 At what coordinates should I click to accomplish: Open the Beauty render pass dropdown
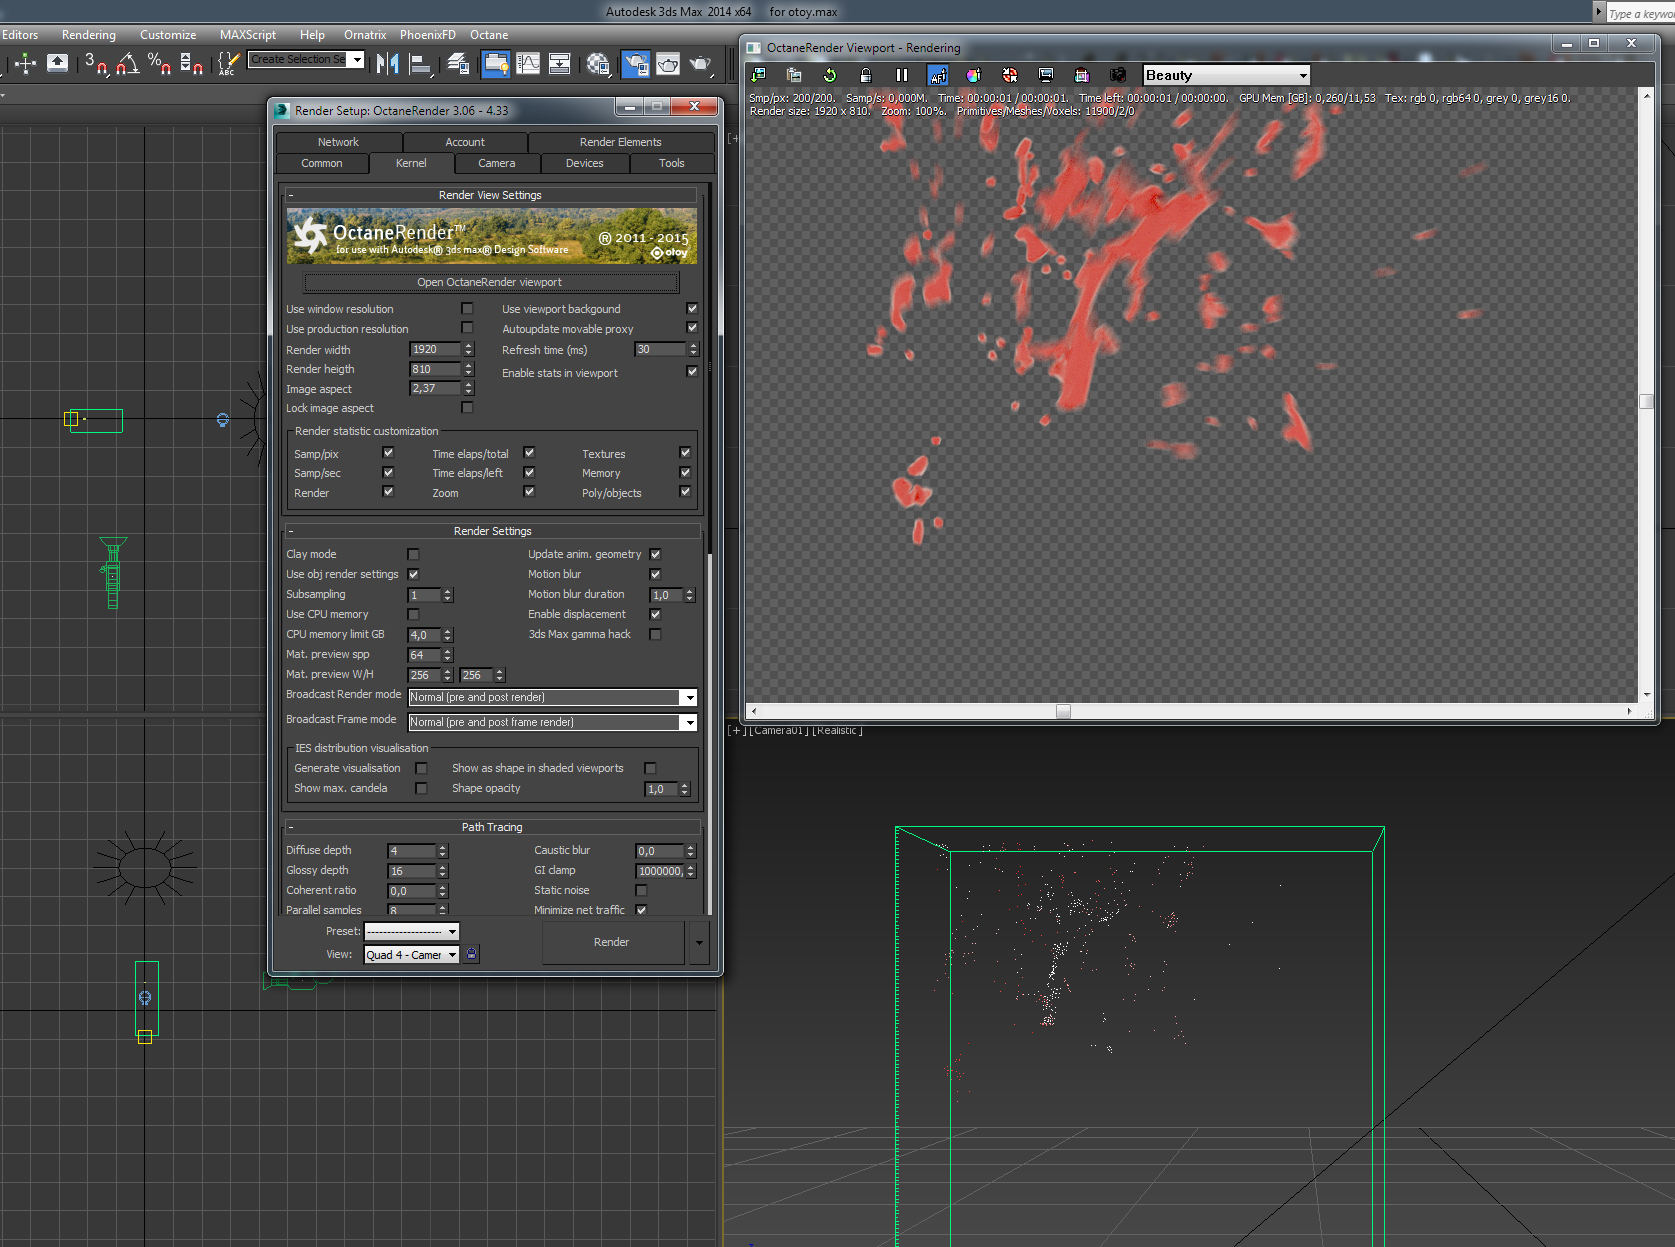click(1226, 75)
